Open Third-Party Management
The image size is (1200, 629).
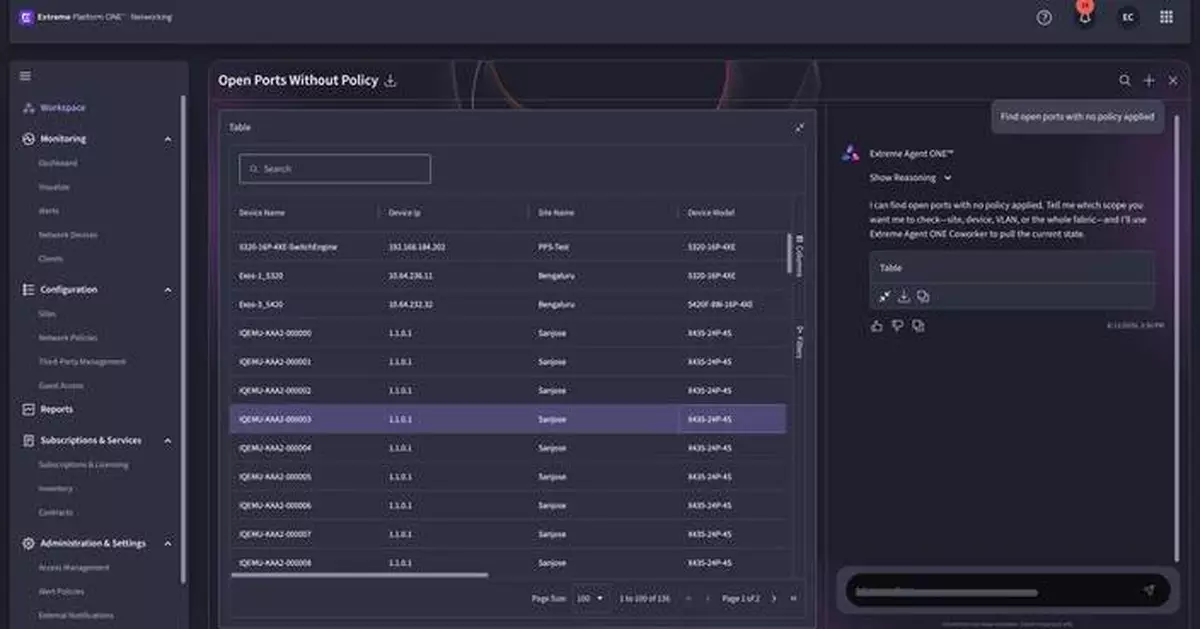[82, 362]
